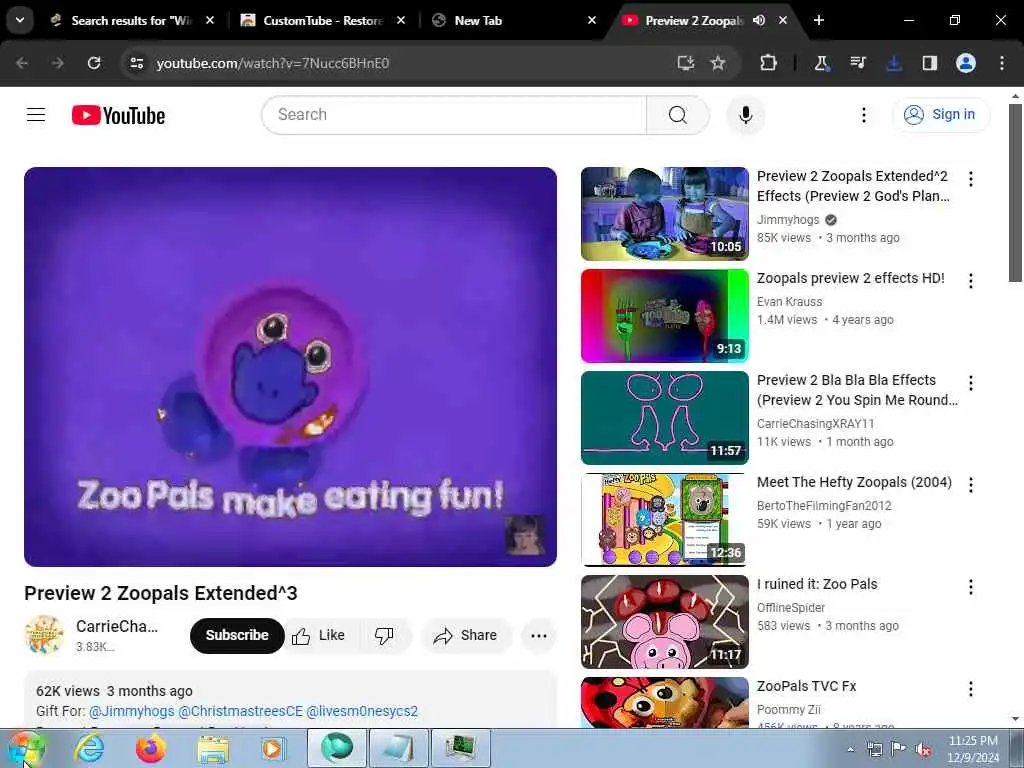
Task: Open options for Meet The Hefty Zoopals
Action: coord(971,485)
